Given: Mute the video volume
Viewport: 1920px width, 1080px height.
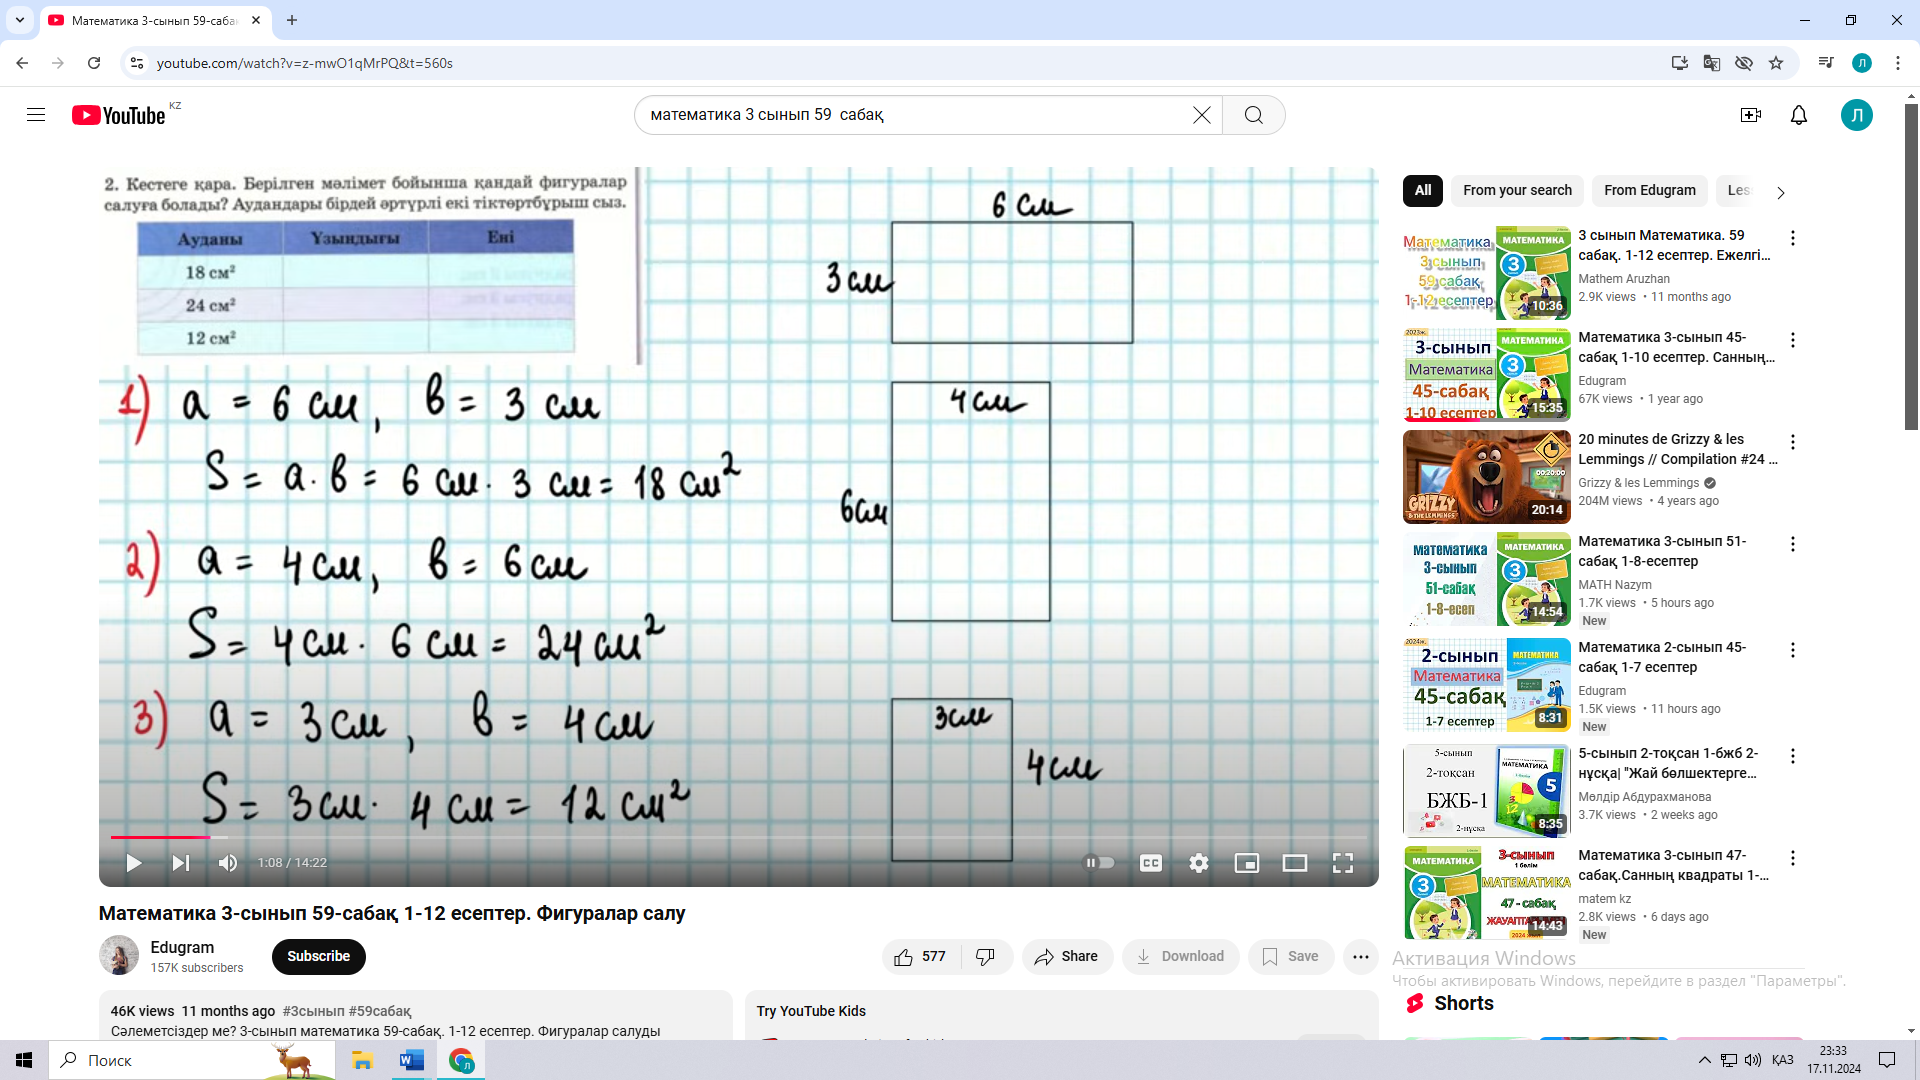Looking at the screenshot, I should pyautogui.click(x=228, y=863).
